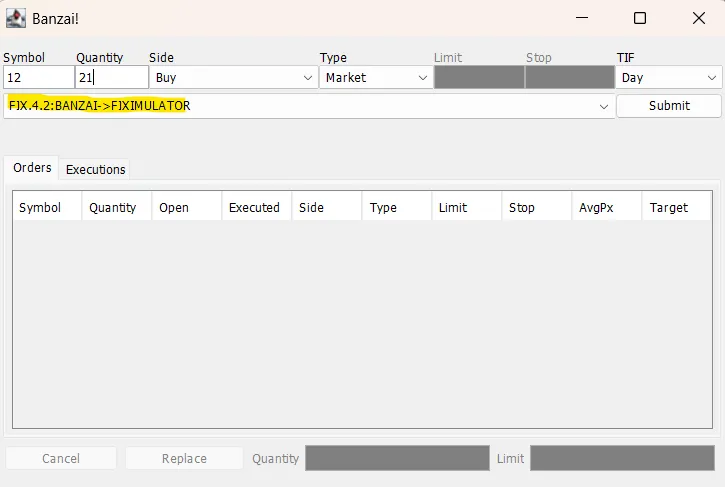Viewport: 725px width, 487px height.
Task: Click into the Quantity input field
Action: (x=112, y=77)
